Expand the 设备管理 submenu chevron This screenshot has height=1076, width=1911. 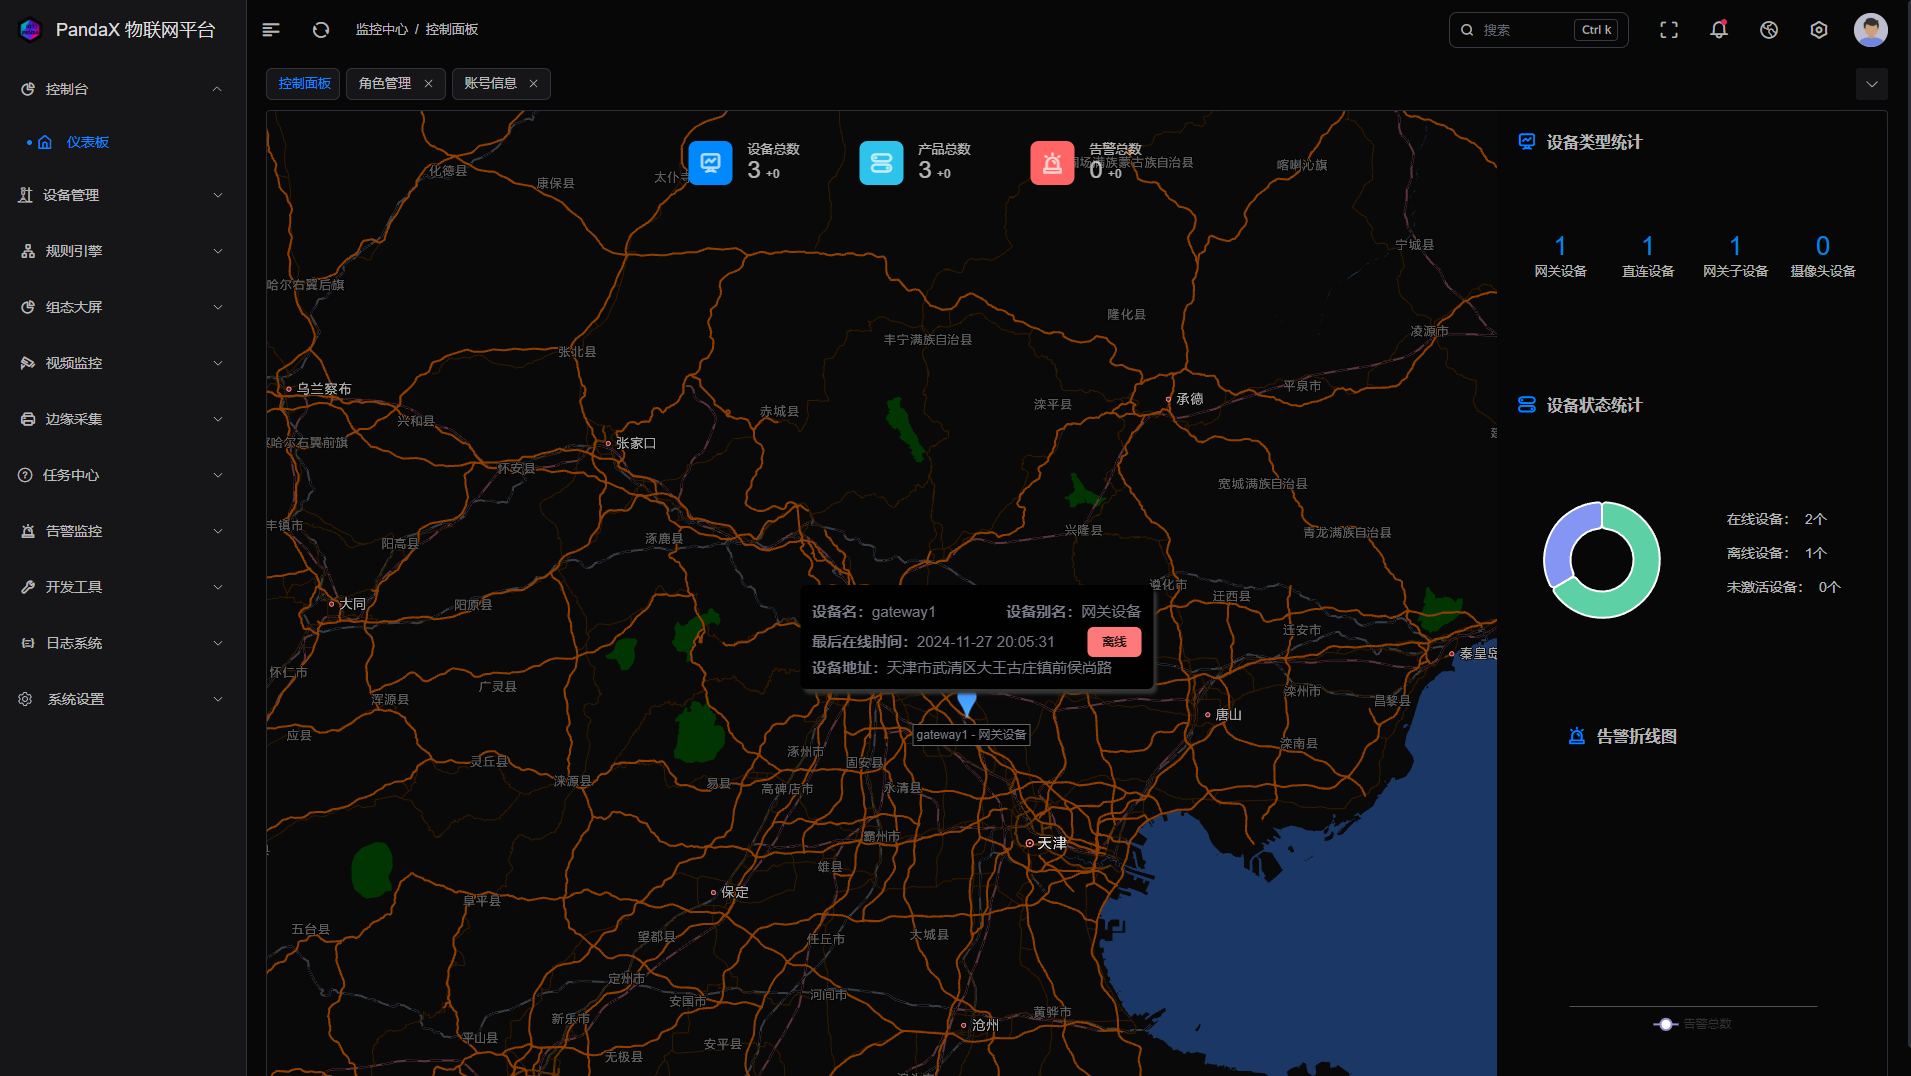click(x=218, y=195)
